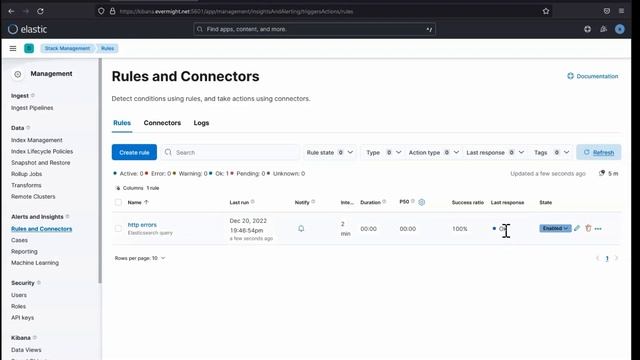640x360 pixels.
Task: Open the Type filter dropdown
Action: click(383, 152)
